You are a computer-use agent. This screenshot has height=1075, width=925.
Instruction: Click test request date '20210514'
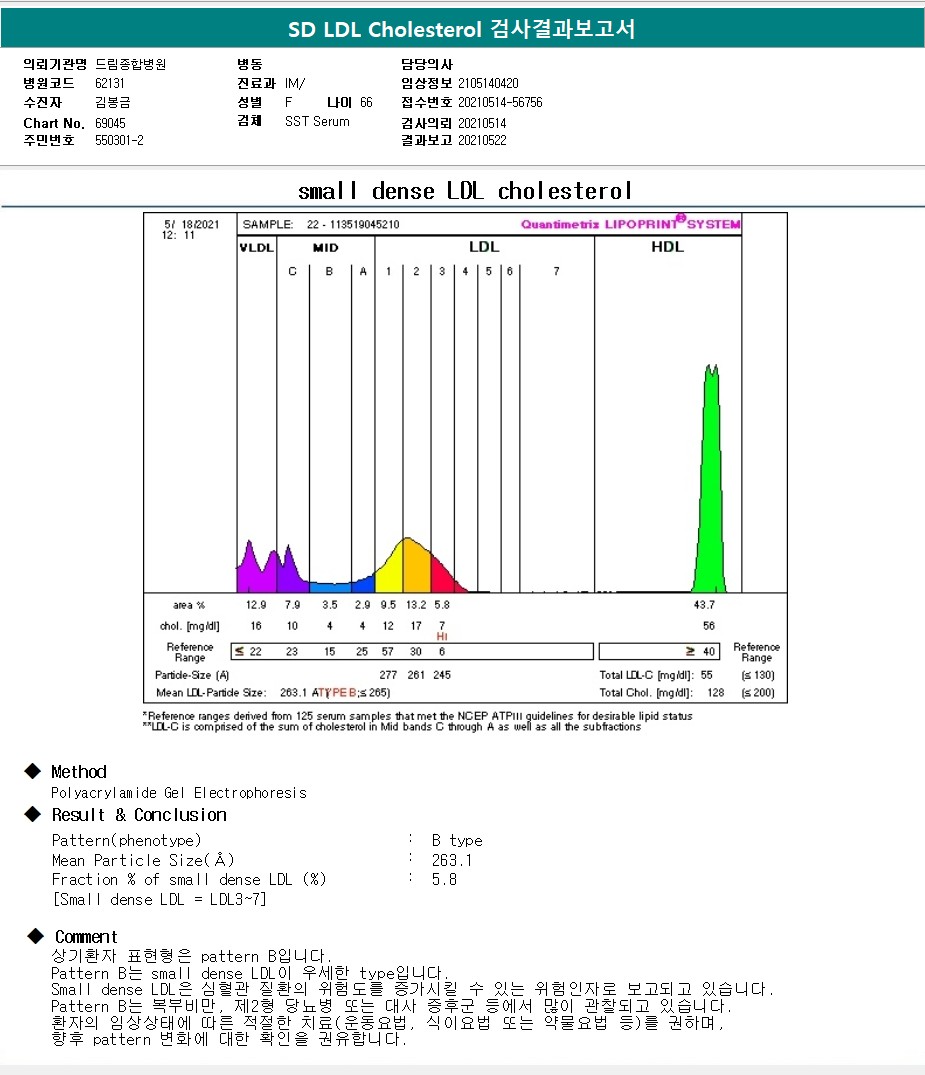(x=482, y=123)
